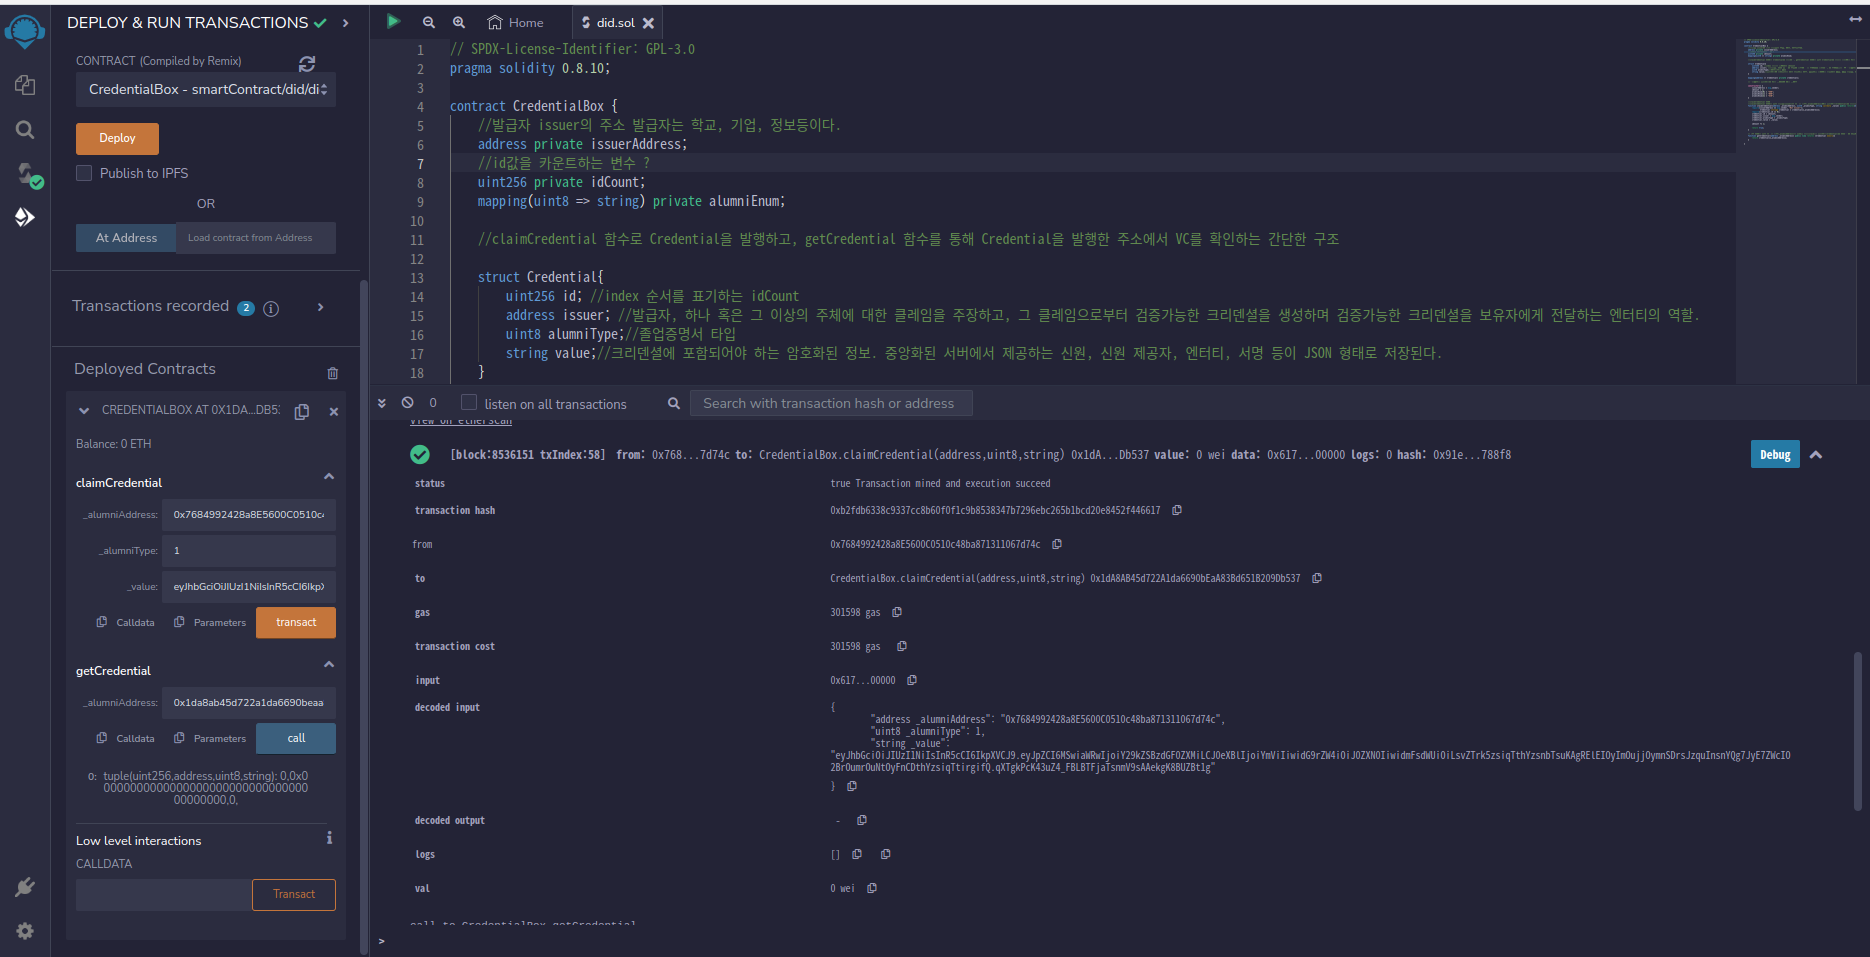This screenshot has height=957, width=1870.
Task: Run script with the play icon
Action: 394,22
